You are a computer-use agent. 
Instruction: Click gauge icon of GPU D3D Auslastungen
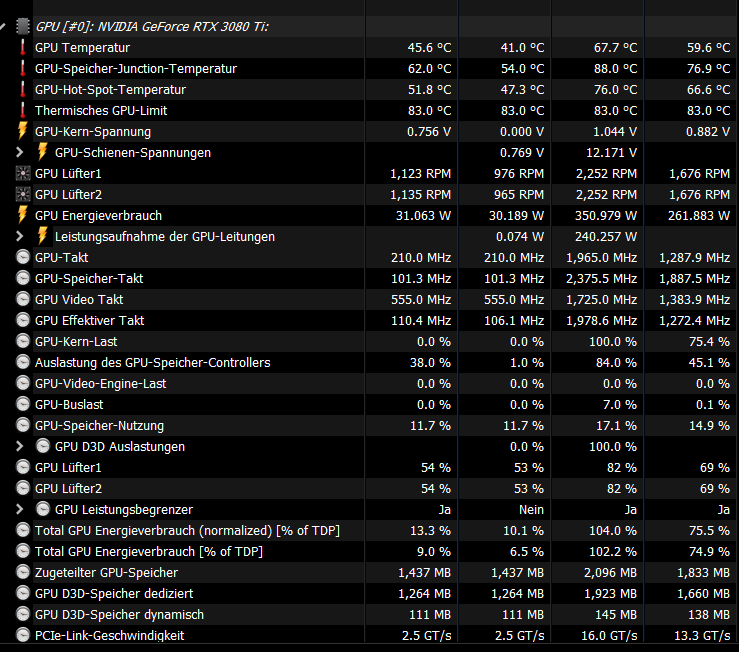43,446
